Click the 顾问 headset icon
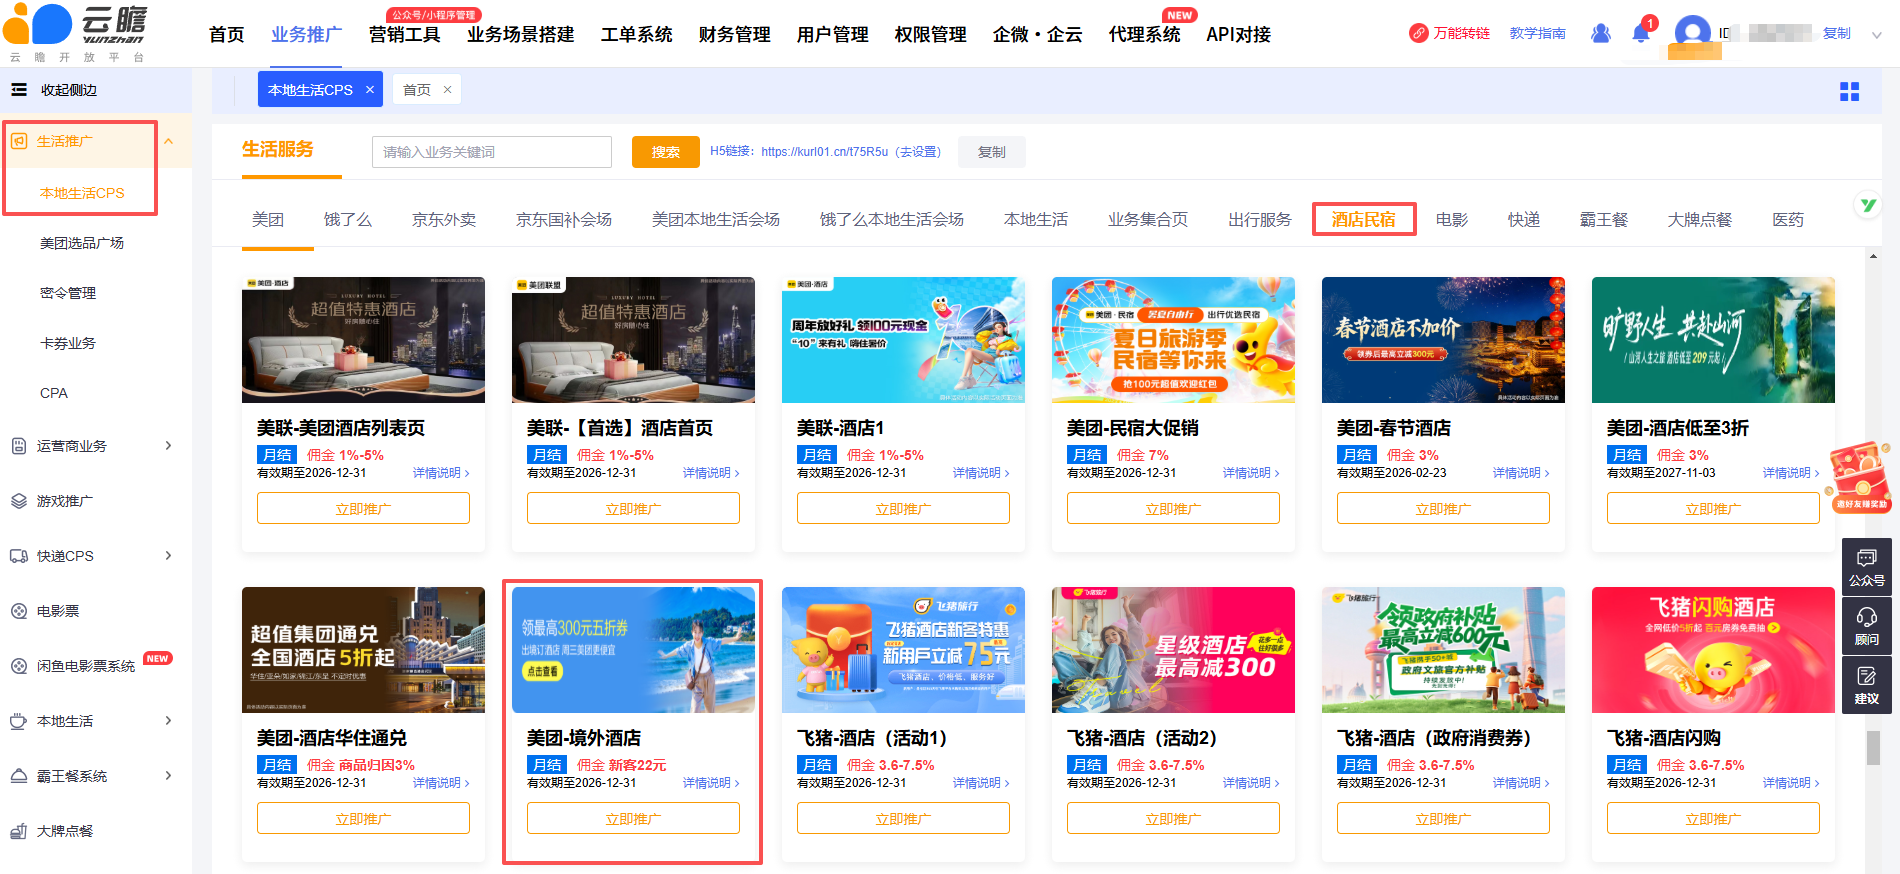Screen dimensions: 1900x874 pos(1866,626)
